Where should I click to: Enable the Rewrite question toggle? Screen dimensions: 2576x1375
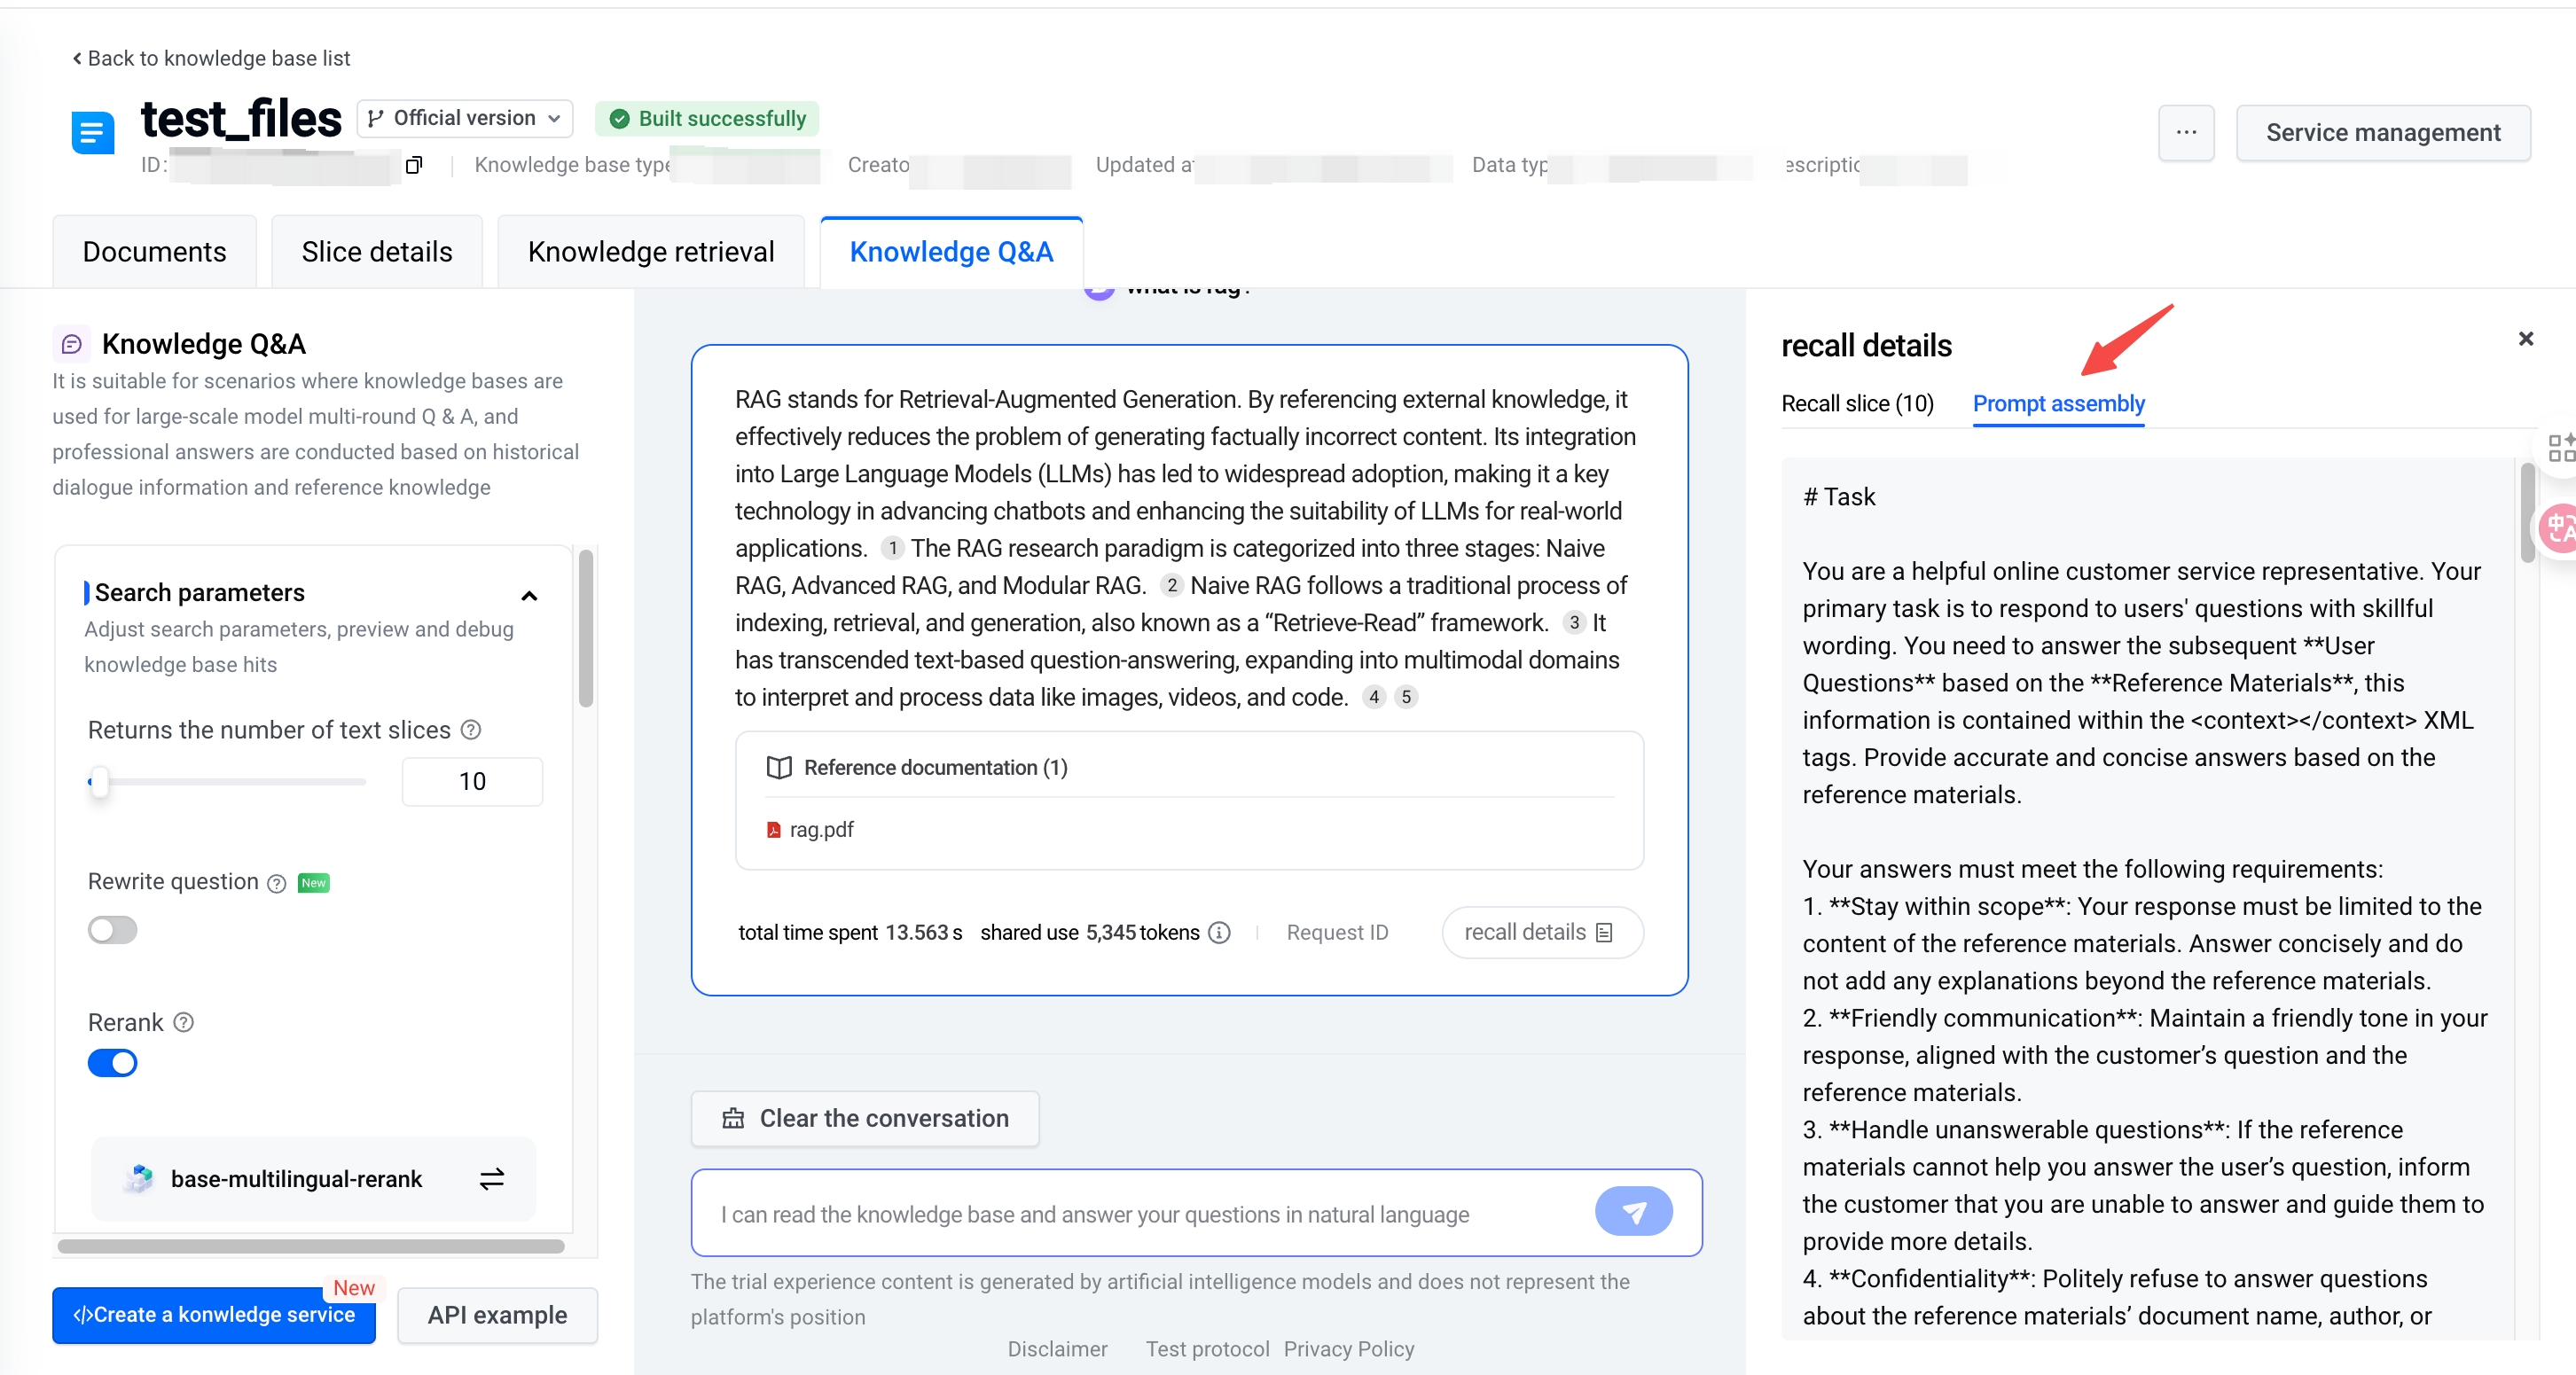(112, 930)
